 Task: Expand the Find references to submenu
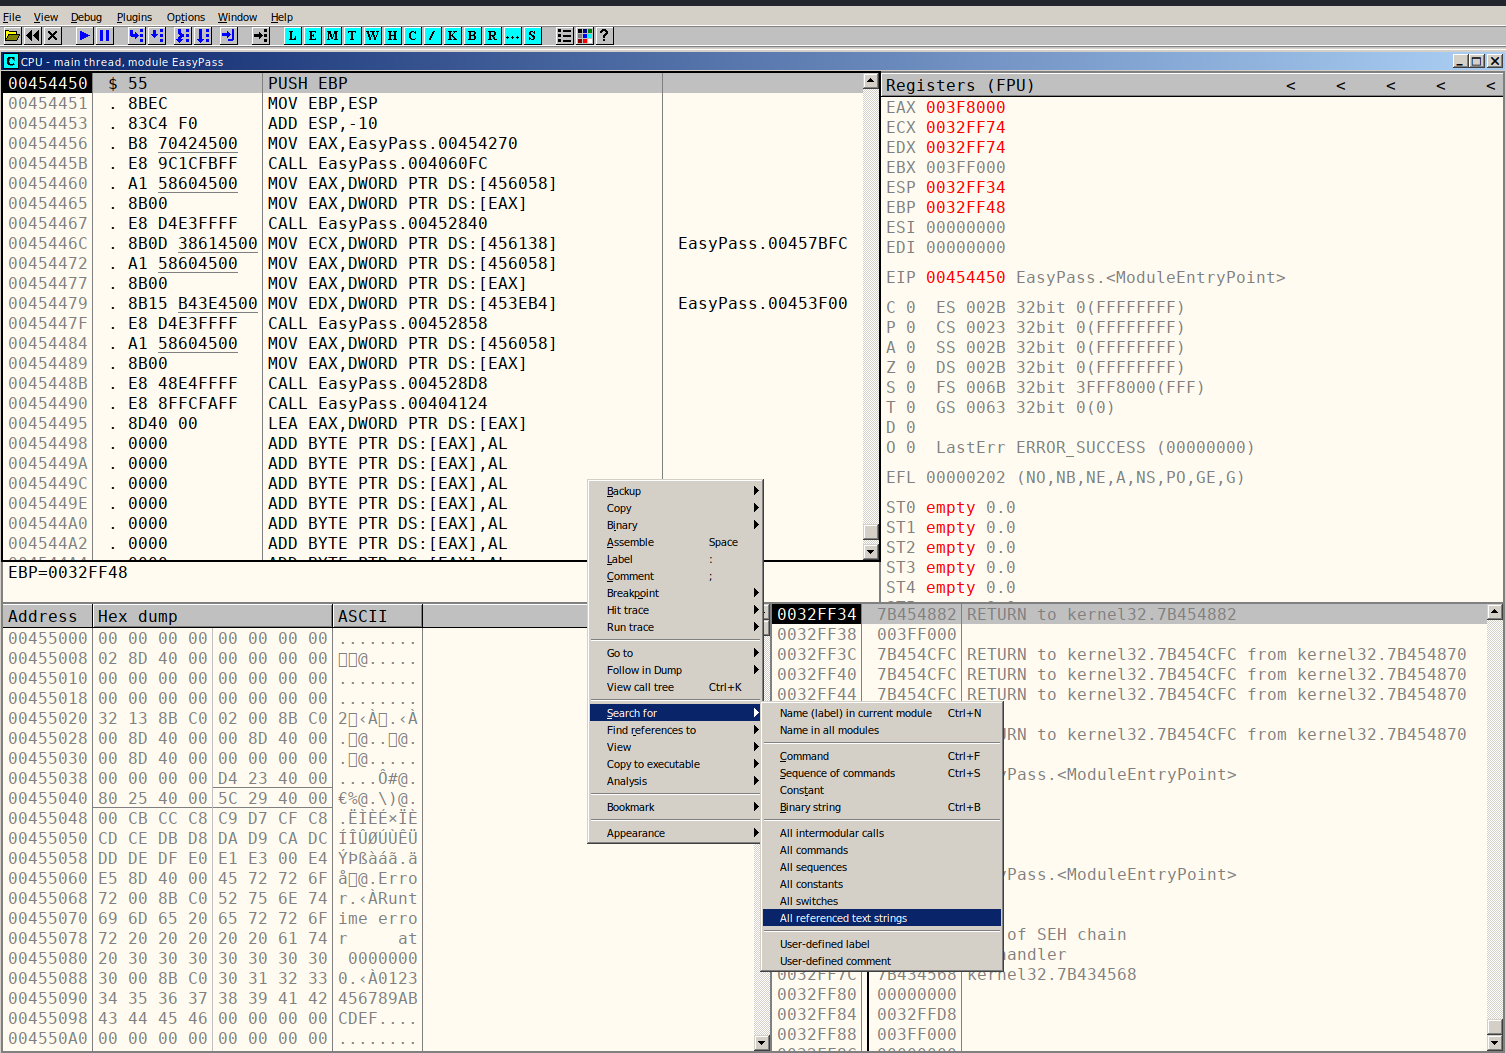(x=676, y=730)
